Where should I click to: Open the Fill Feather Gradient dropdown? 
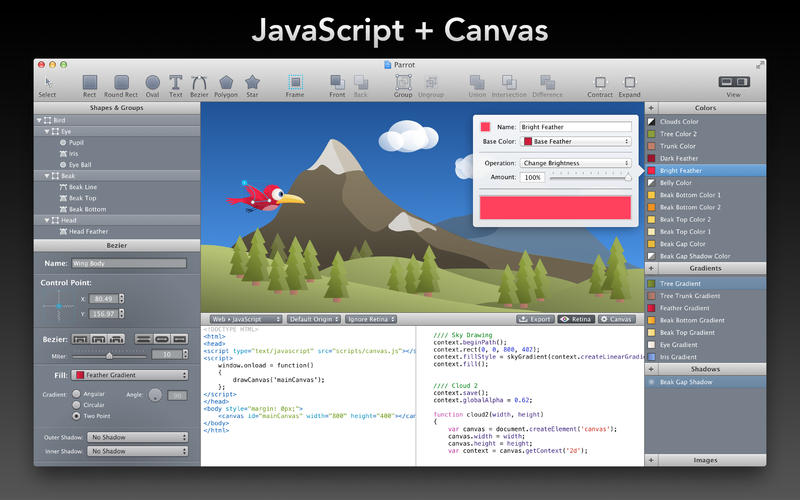click(130, 375)
